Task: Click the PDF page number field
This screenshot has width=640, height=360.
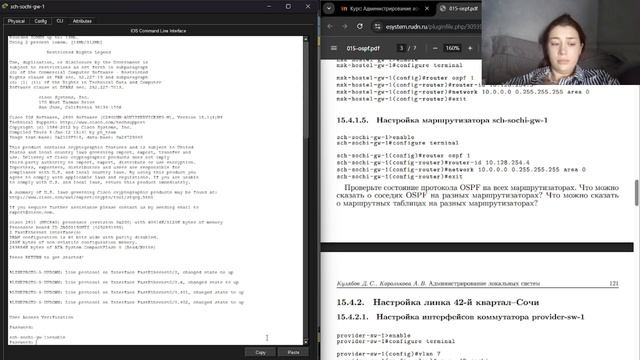Action: click(x=401, y=48)
